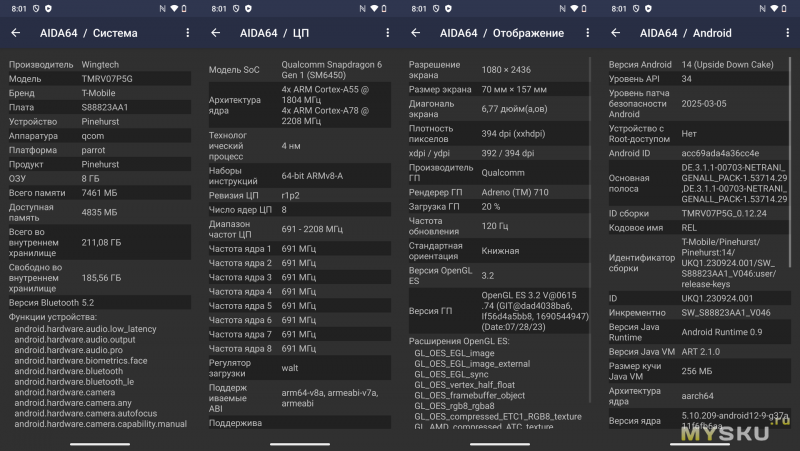
Task: Select the Загрузка ГП 20 % row
Action: coord(498,207)
